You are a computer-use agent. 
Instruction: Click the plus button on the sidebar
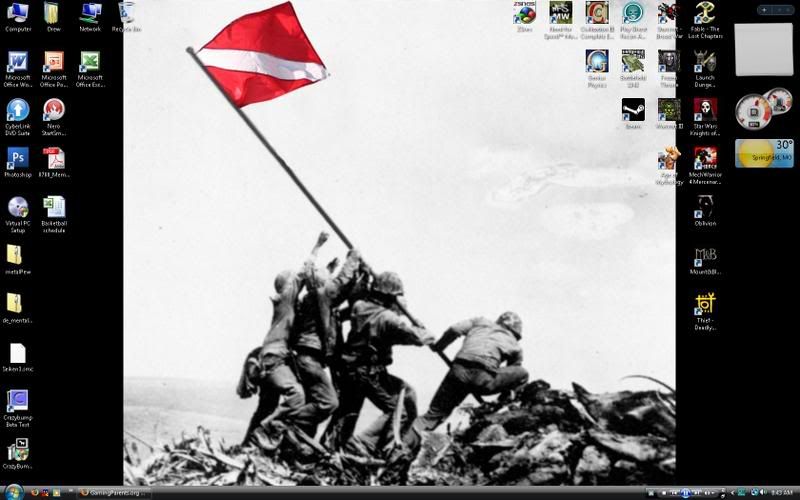tap(764, 10)
